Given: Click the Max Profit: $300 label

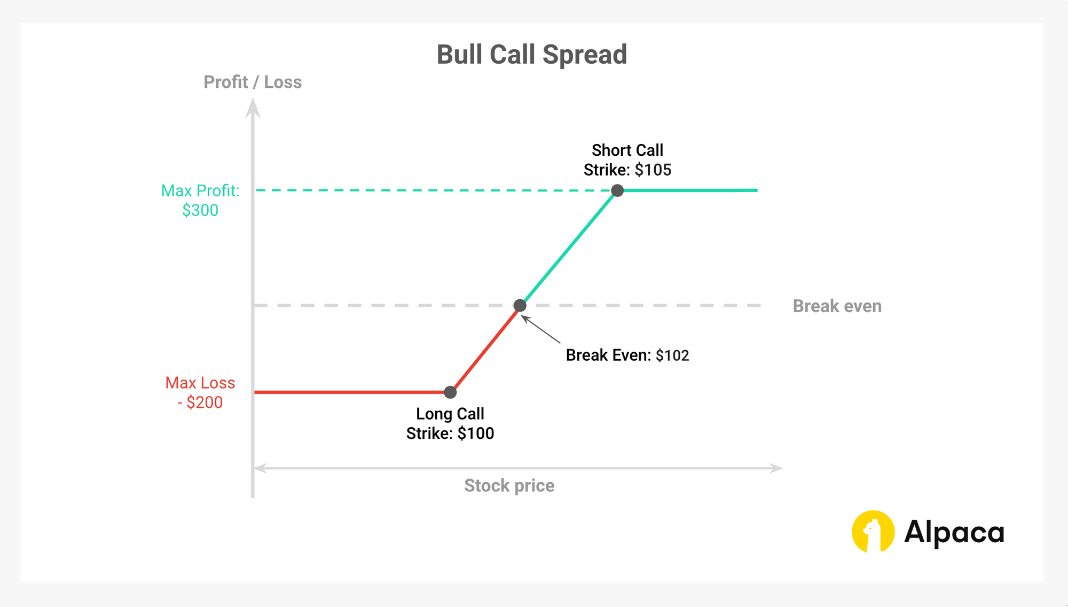Looking at the screenshot, I should [199, 200].
